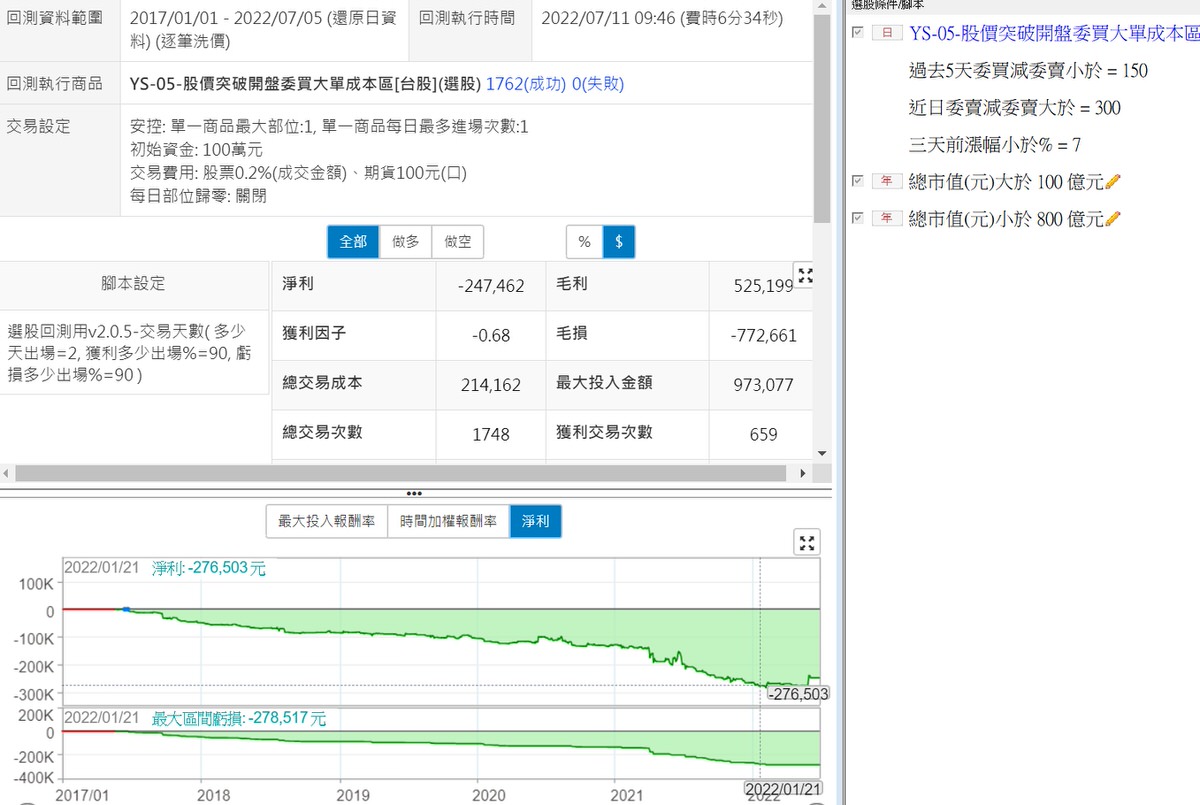This screenshot has height=805, width=1200.
Task: Uncheck the 總市值小於 800 億元 condition
Action: pyautogui.click(x=857, y=217)
